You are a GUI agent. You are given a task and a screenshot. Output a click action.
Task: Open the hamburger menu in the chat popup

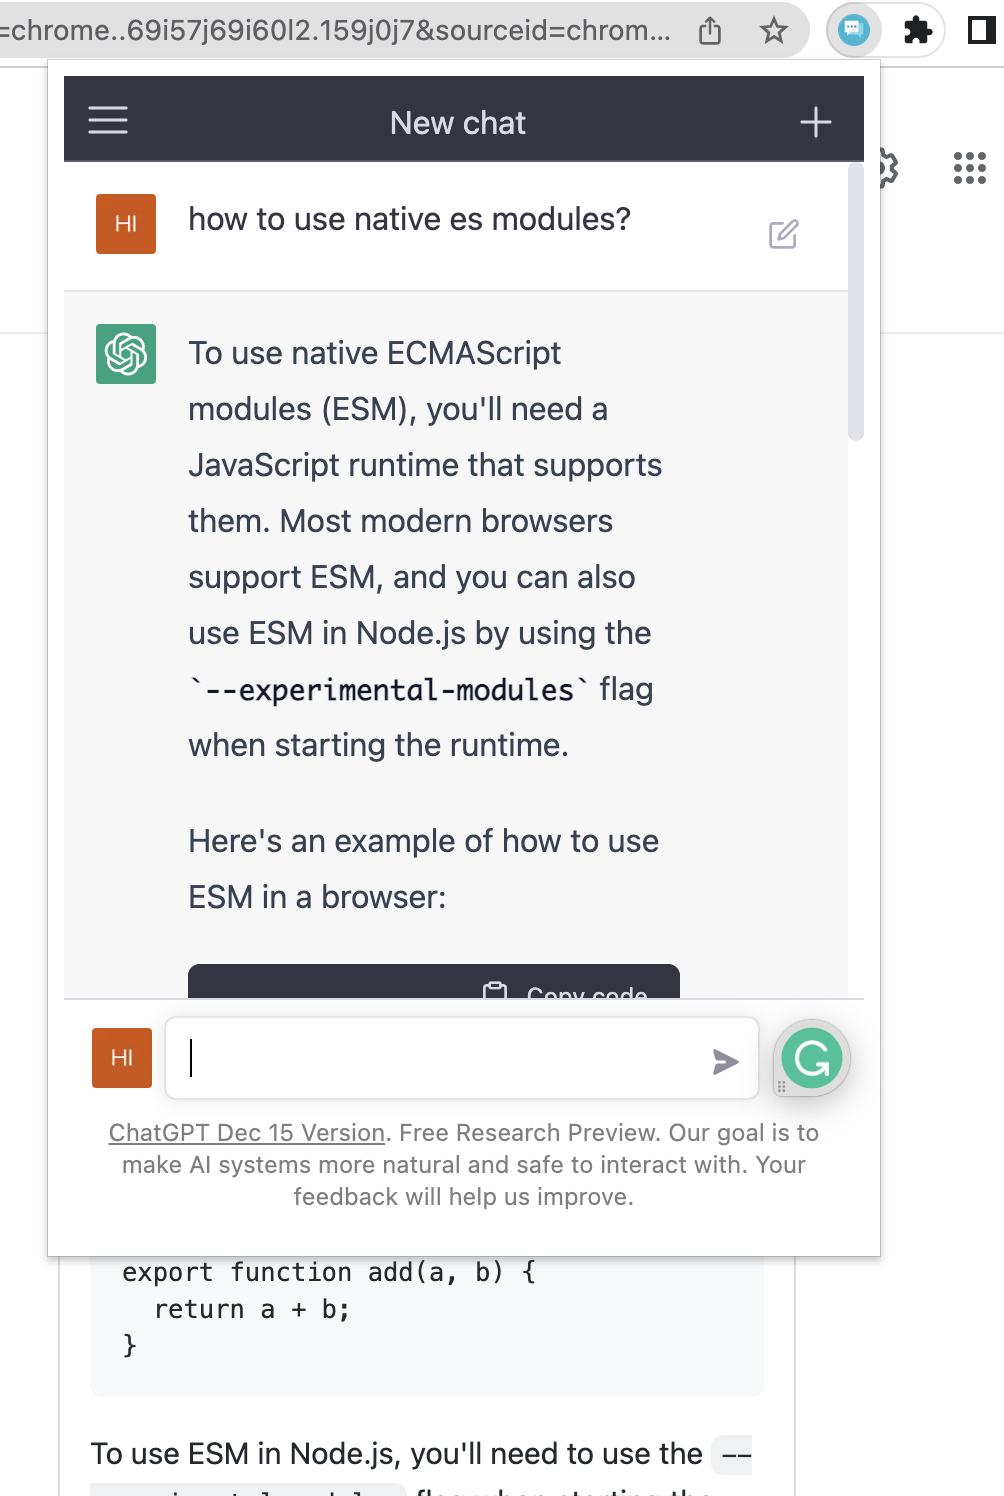pyautogui.click(x=108, y=120)
